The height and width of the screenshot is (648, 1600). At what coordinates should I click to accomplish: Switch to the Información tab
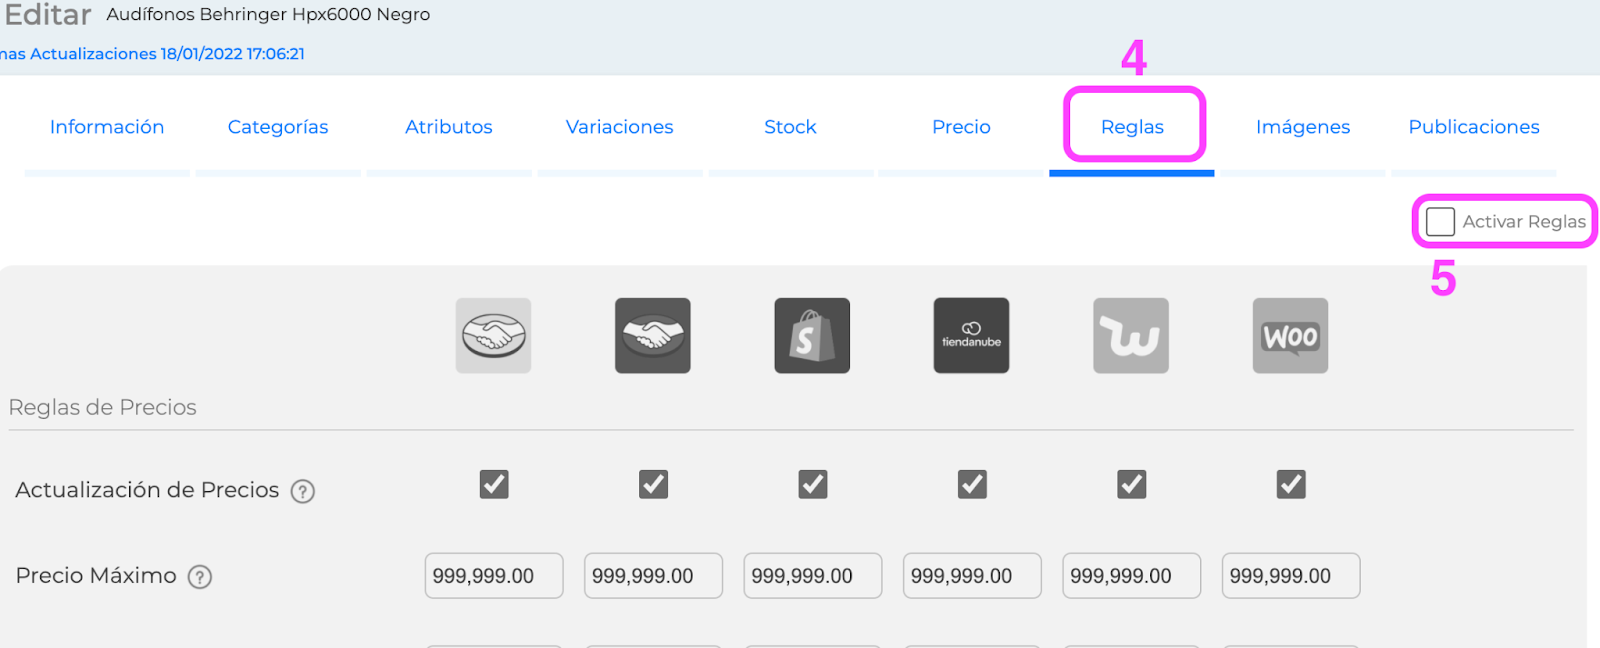pyautogui.click(x=107, y=127)
